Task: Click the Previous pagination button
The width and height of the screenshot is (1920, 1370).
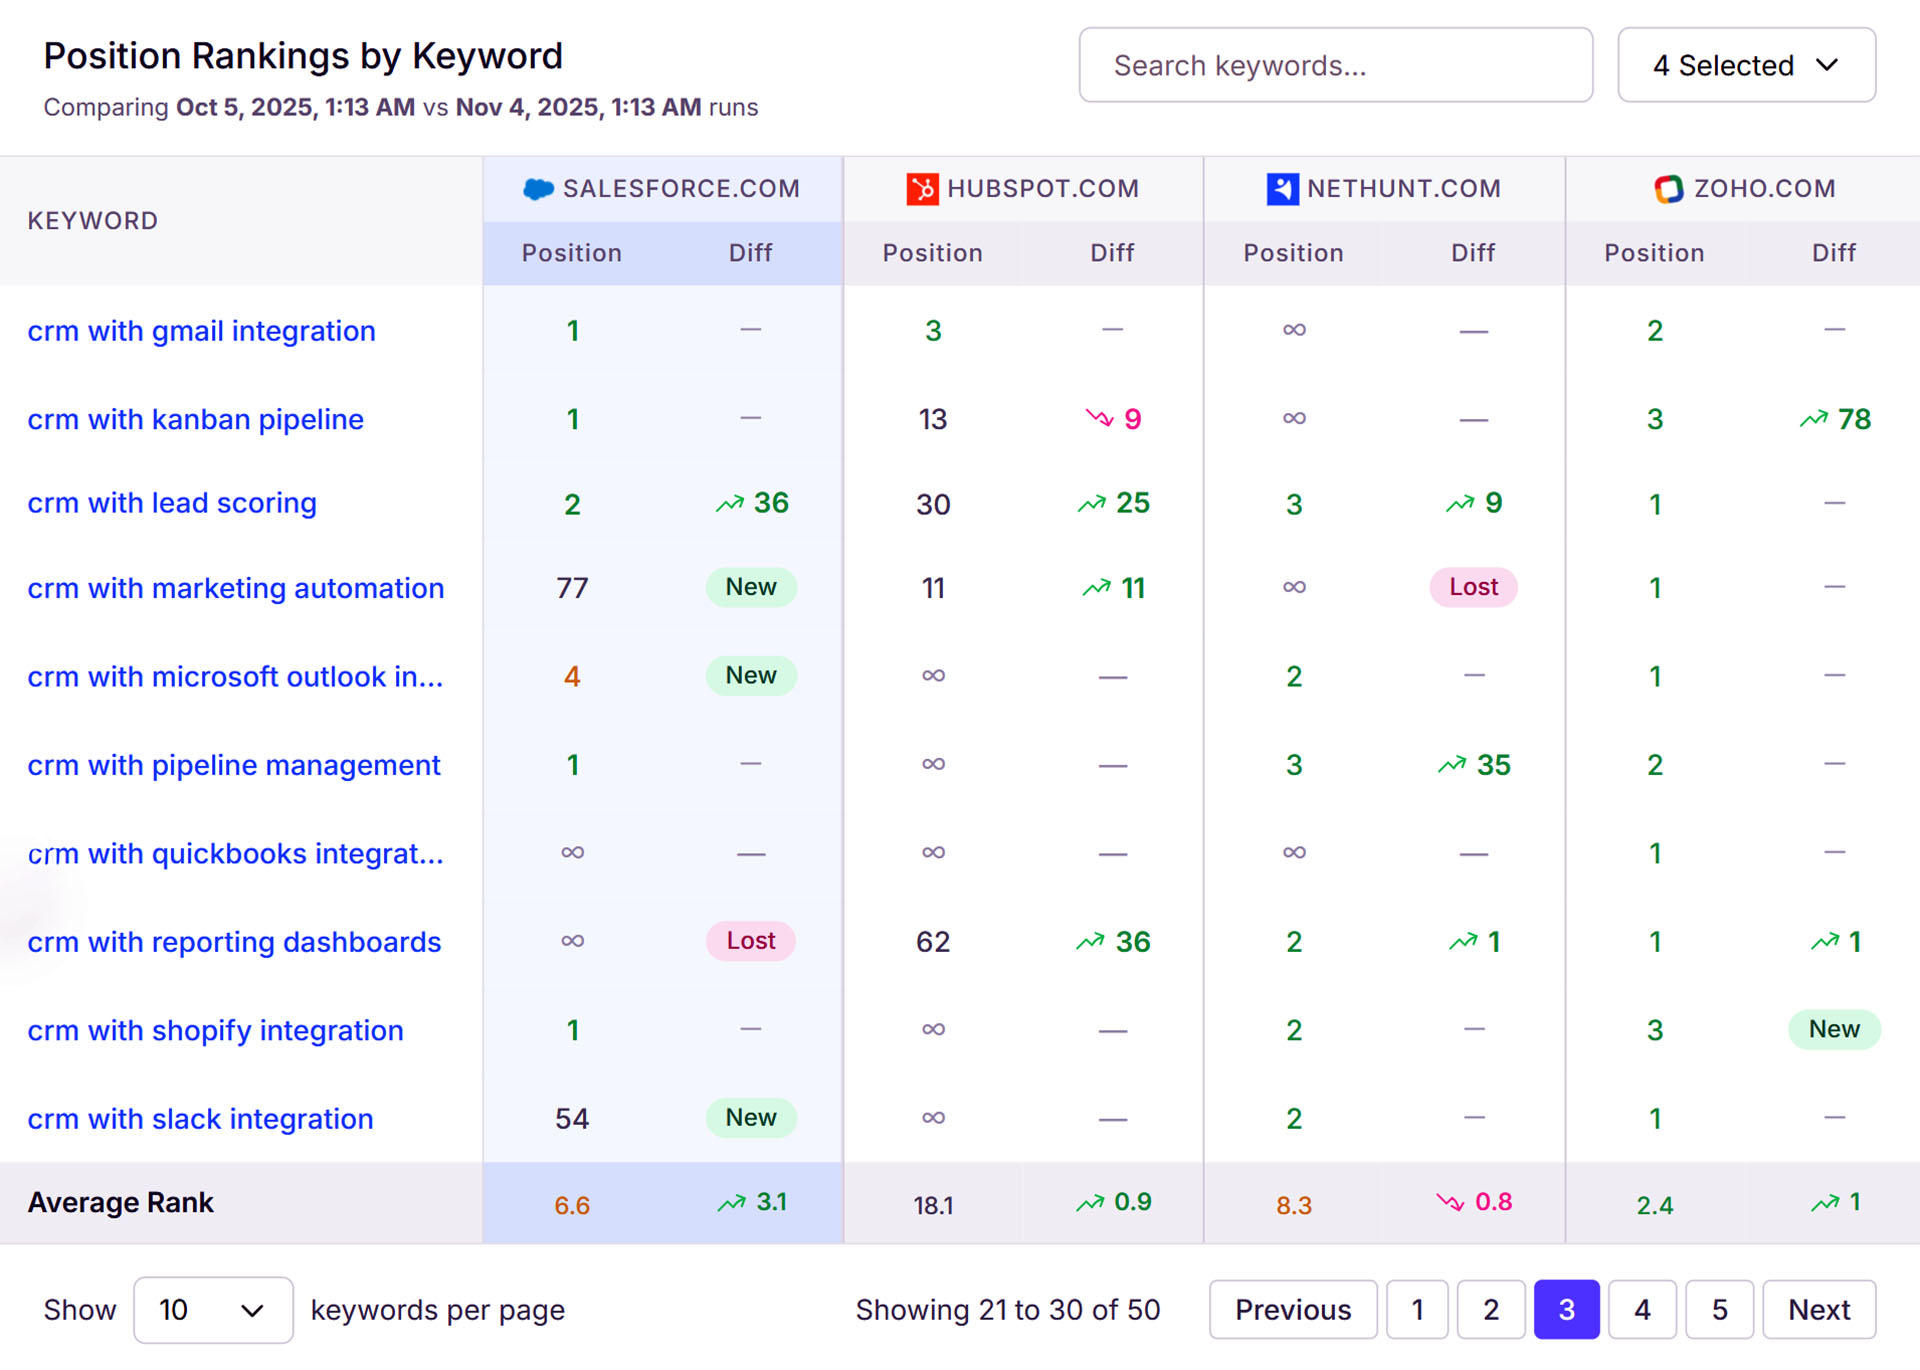Action: (x=1293, y=1309)
